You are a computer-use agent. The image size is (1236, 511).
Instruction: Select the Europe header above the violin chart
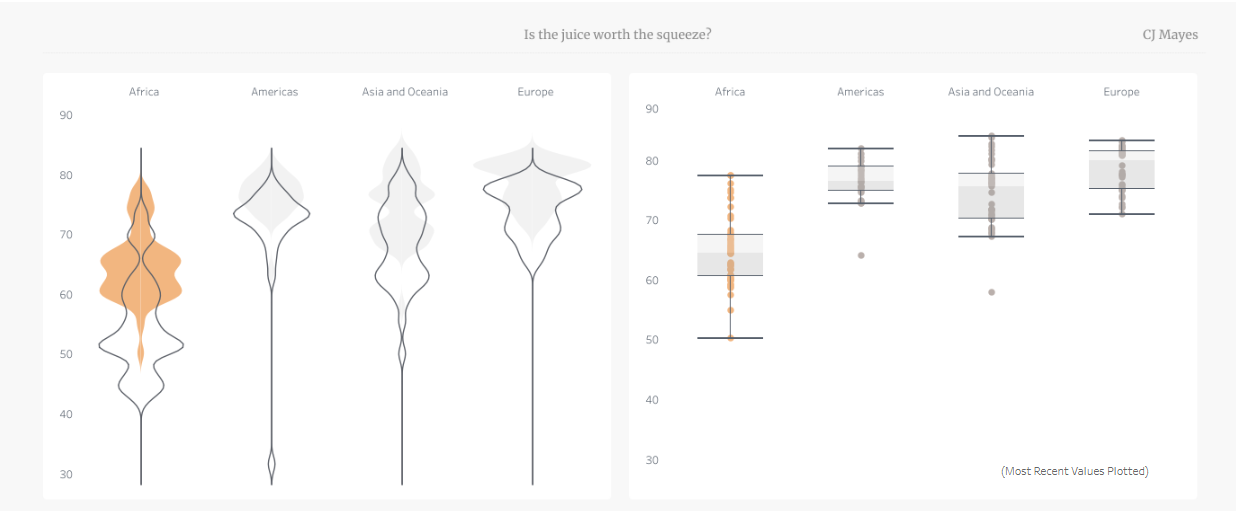pos(535,92)
